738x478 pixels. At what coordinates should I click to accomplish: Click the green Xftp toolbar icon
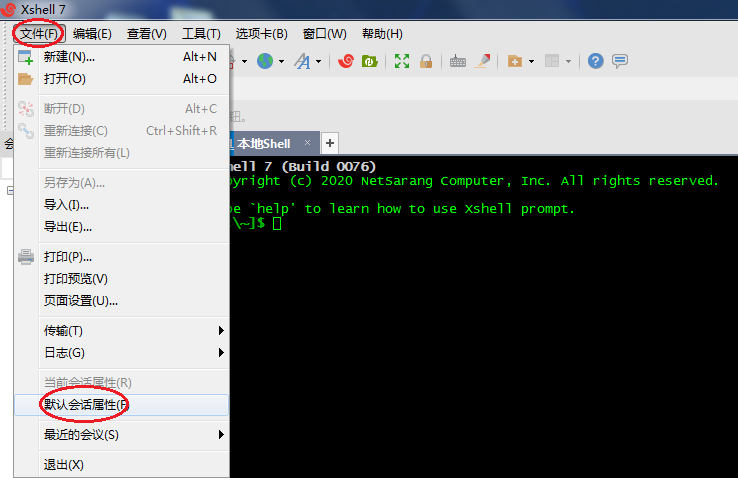[x=369, y=61]
